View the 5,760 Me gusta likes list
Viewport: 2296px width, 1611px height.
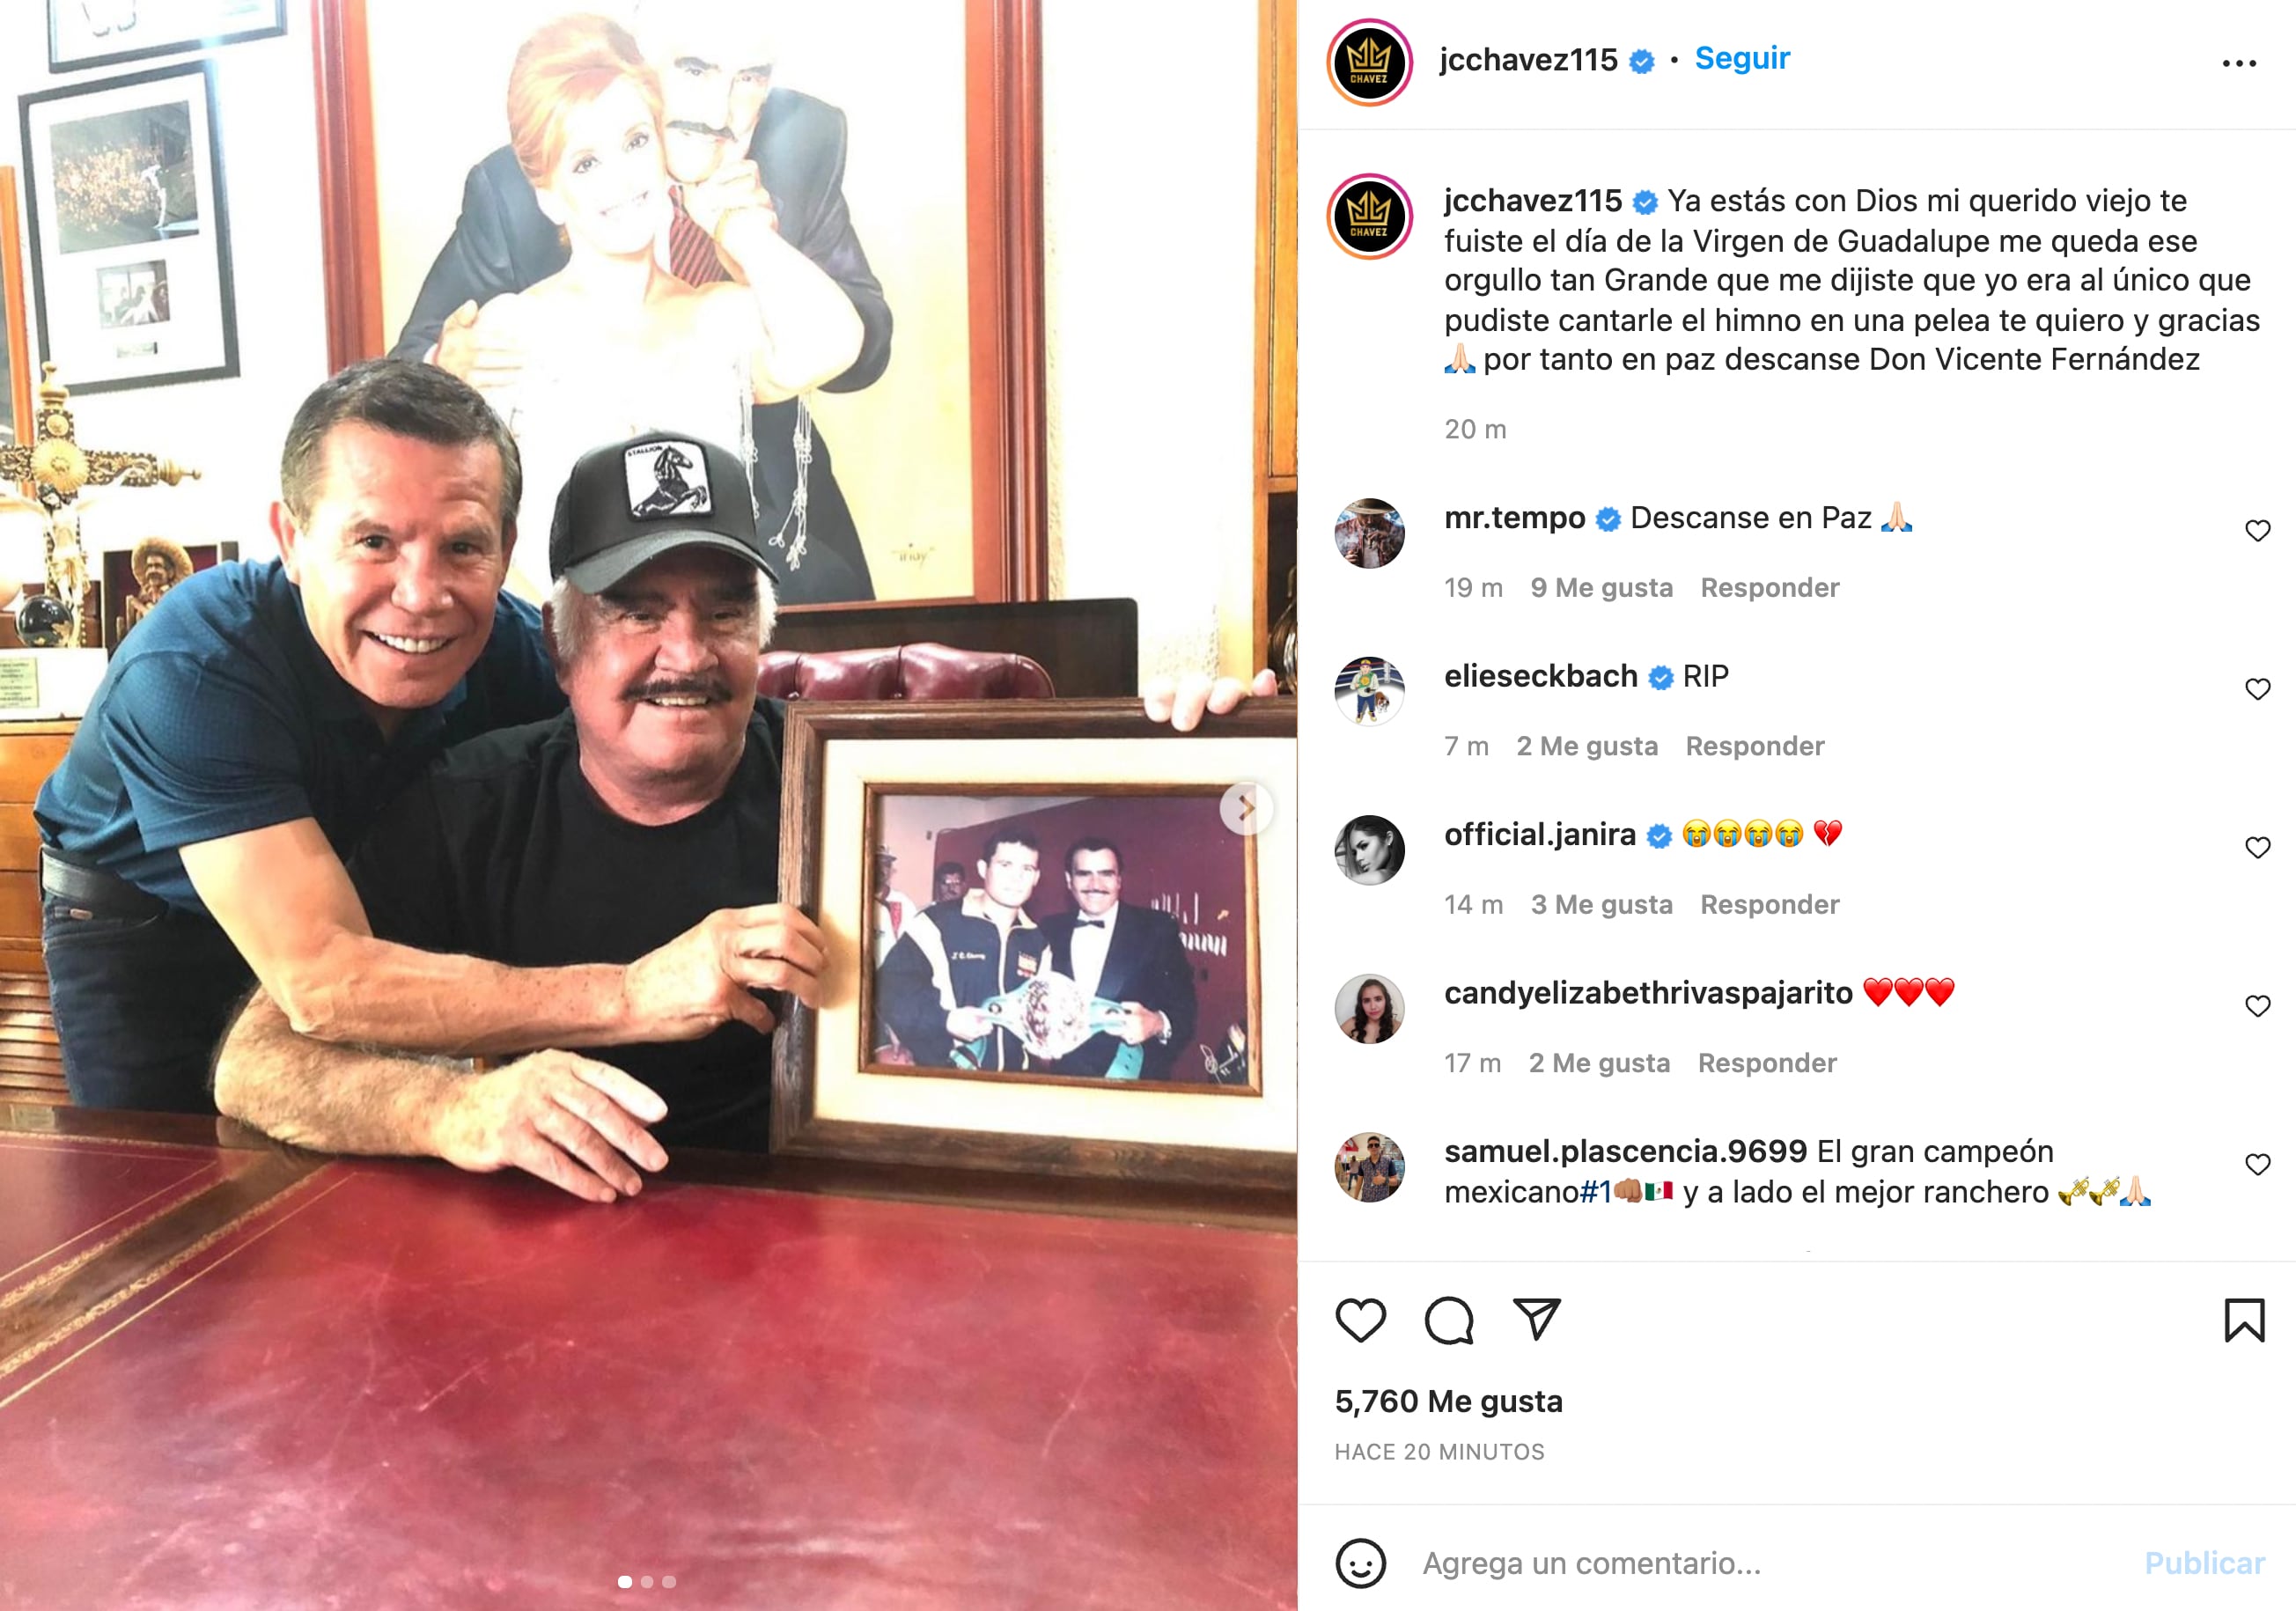[x=1448, y=1401]
